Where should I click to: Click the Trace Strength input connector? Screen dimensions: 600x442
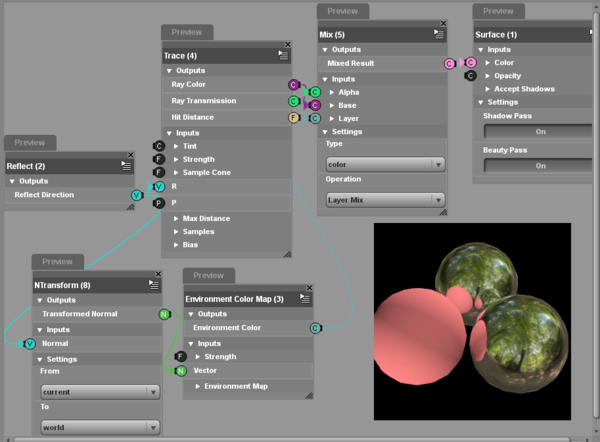(x=159, y=159)
